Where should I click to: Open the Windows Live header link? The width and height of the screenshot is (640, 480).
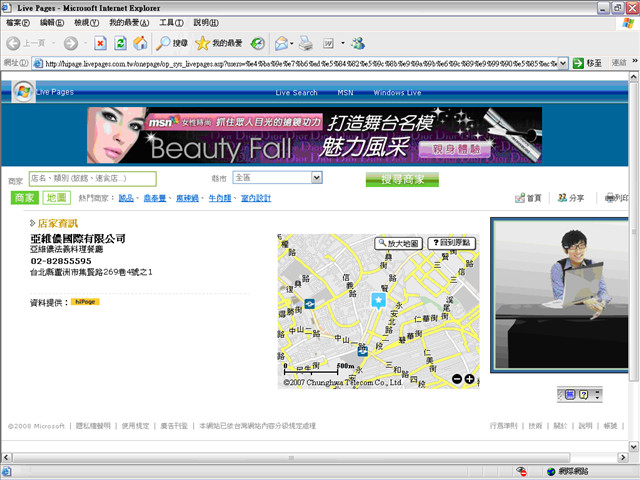pos(397,93)
